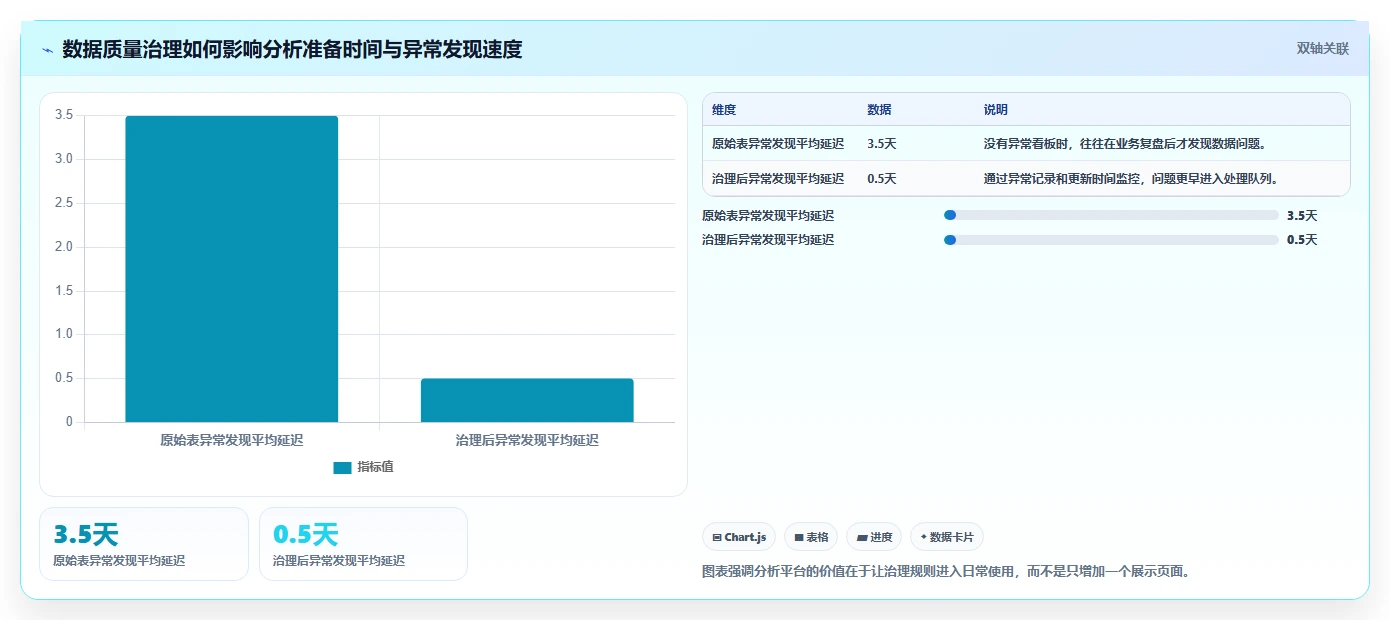Click the footer note starting 图表强调分析平台
This screenshot has height=620, width=1390.
click(947, 572)
